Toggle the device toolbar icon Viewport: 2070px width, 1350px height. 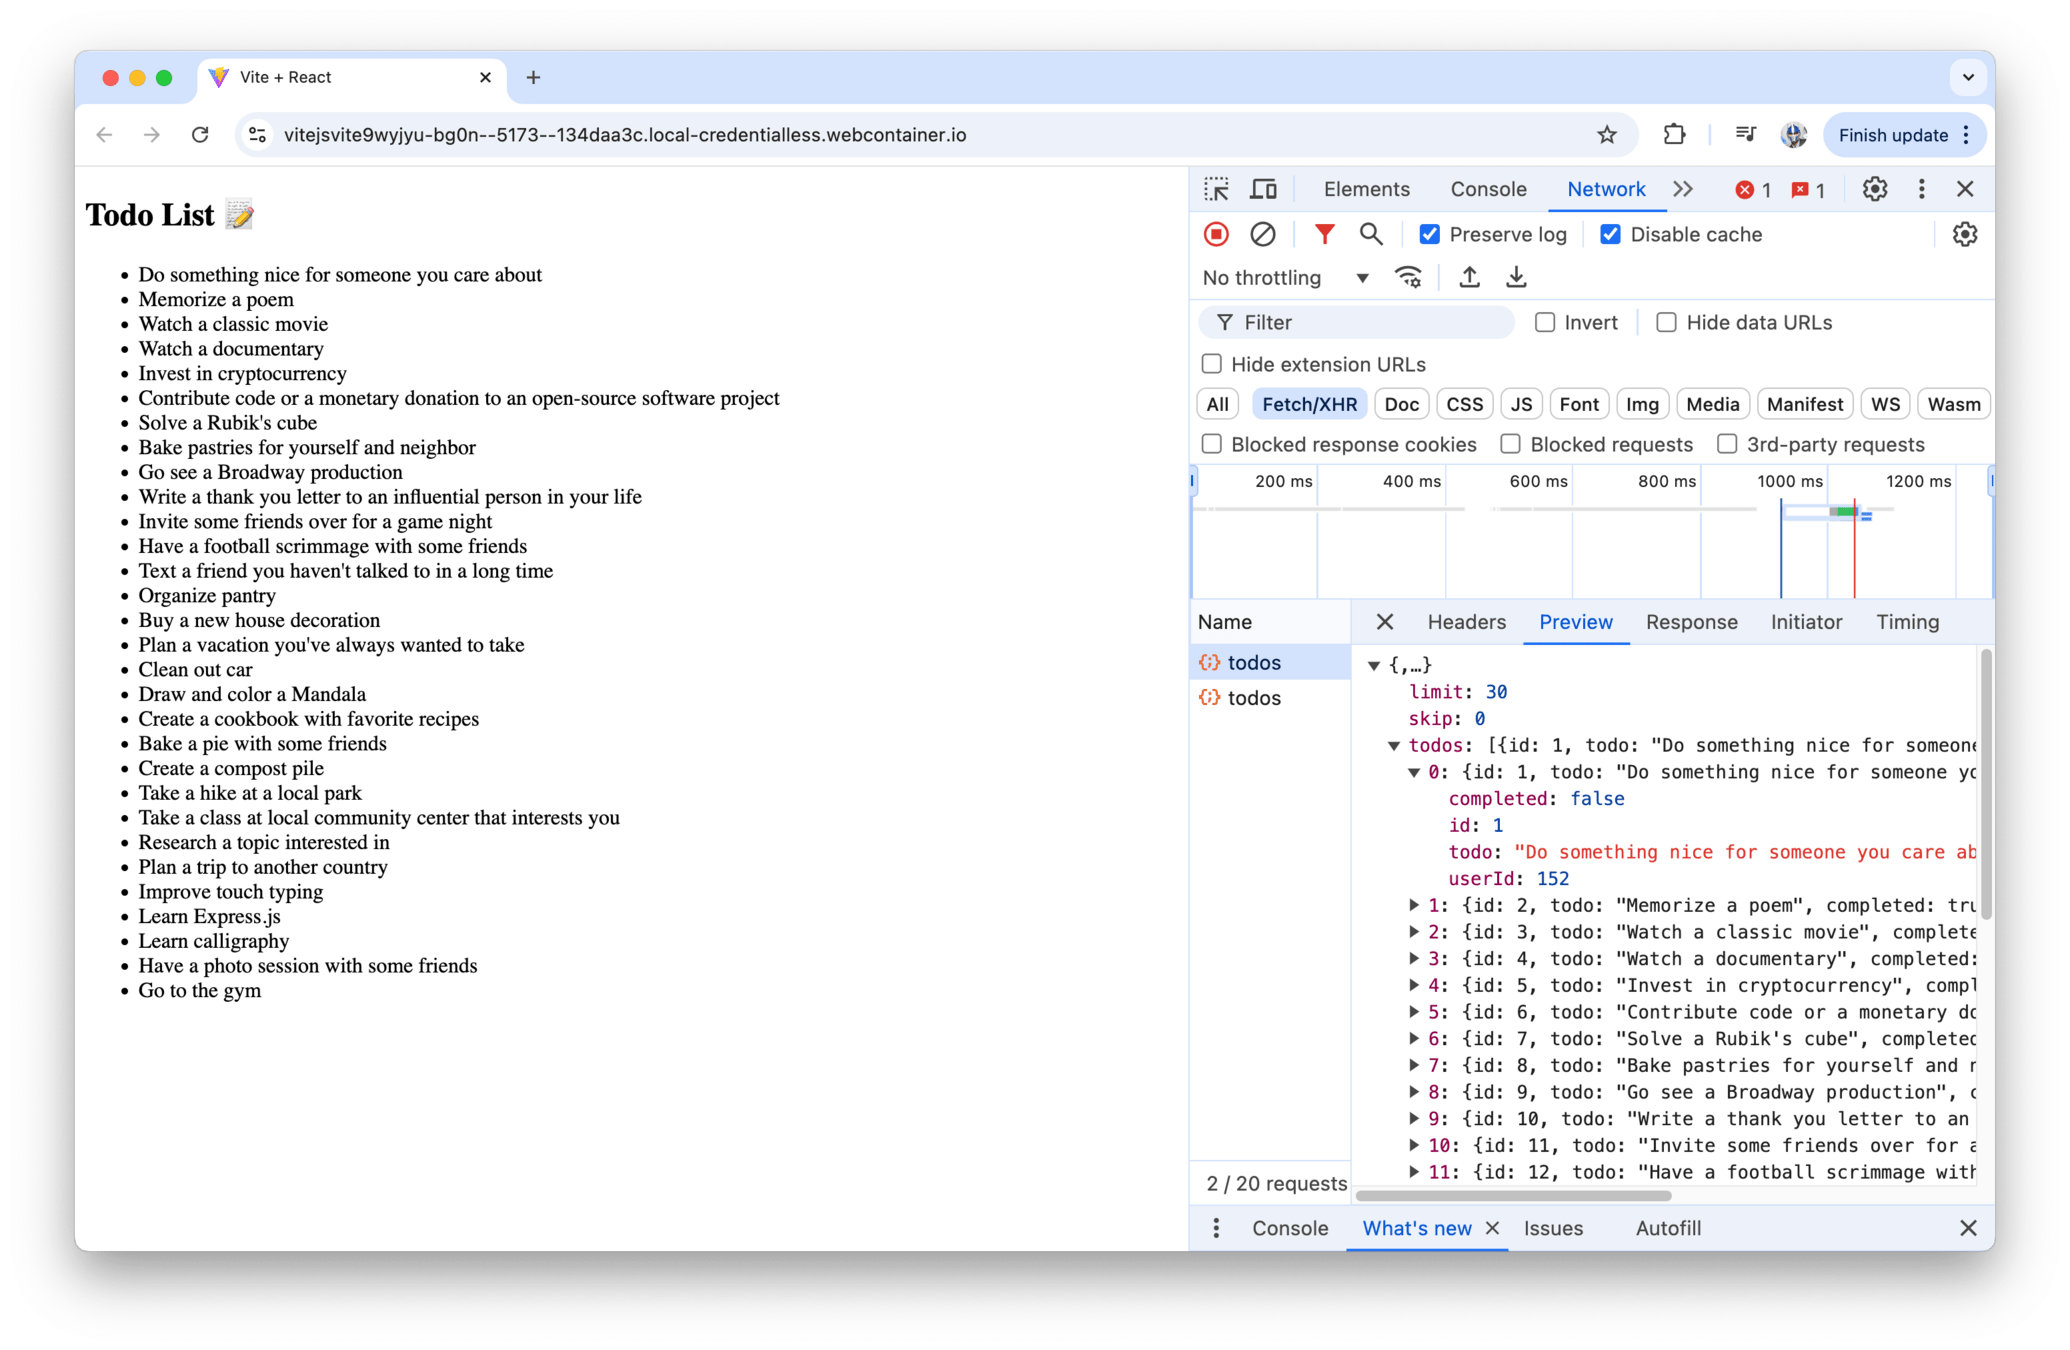(x=1264, y=189)
